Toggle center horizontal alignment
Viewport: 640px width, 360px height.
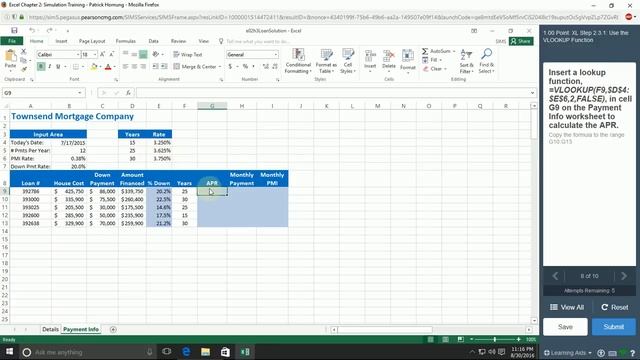tap(134, 67)
